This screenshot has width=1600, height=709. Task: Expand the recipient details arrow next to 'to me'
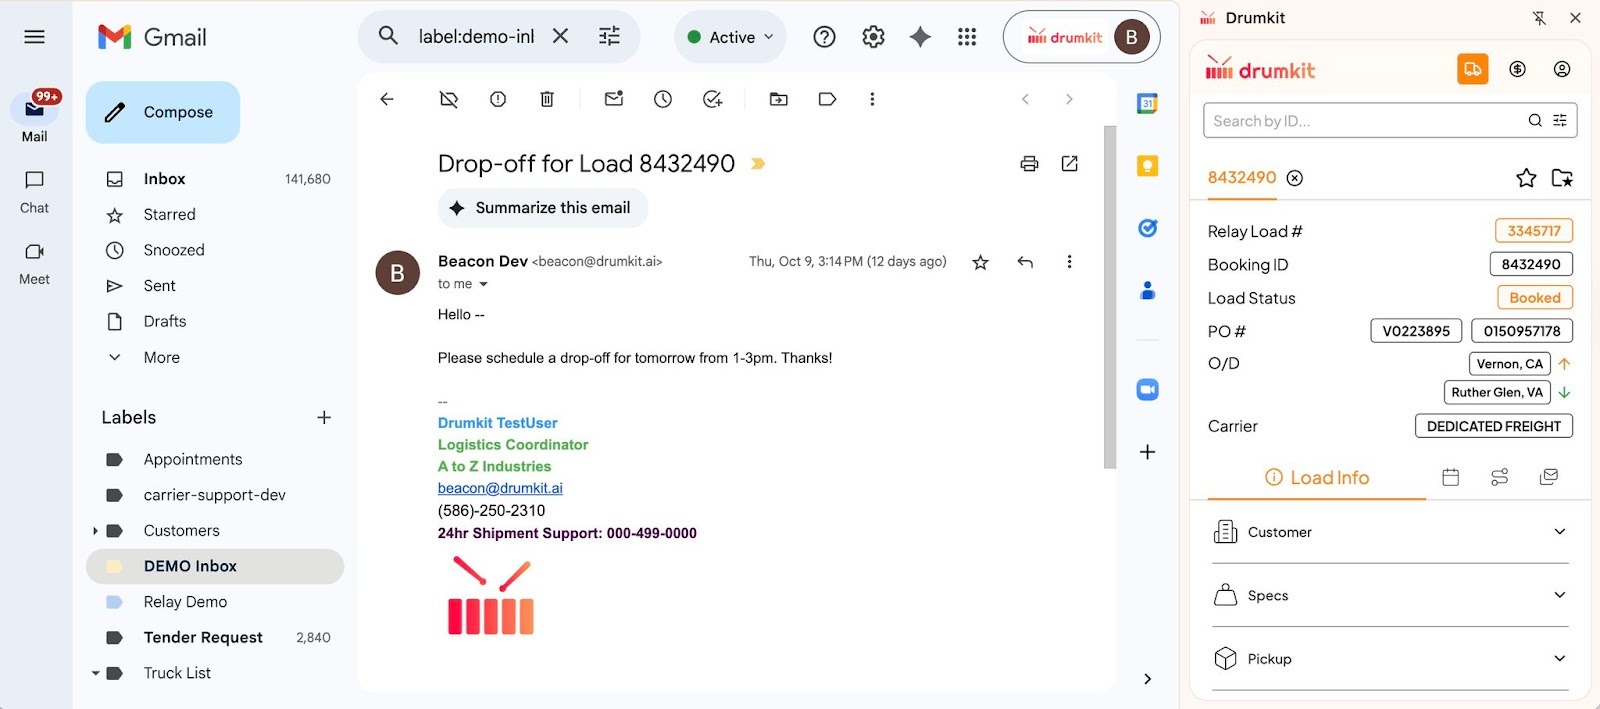[x=484, y=285]
